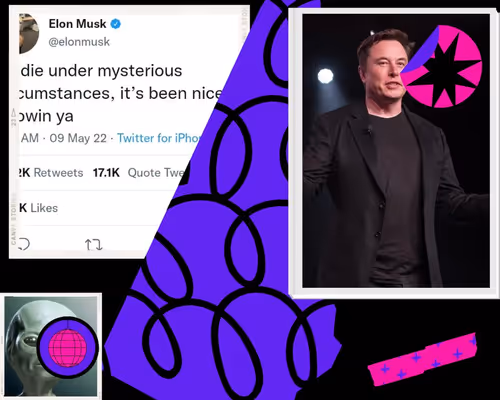Open the 17.1K Quote Tweets list
The image size is (500, 400).
pyautogui.click(x=138, y=173)
